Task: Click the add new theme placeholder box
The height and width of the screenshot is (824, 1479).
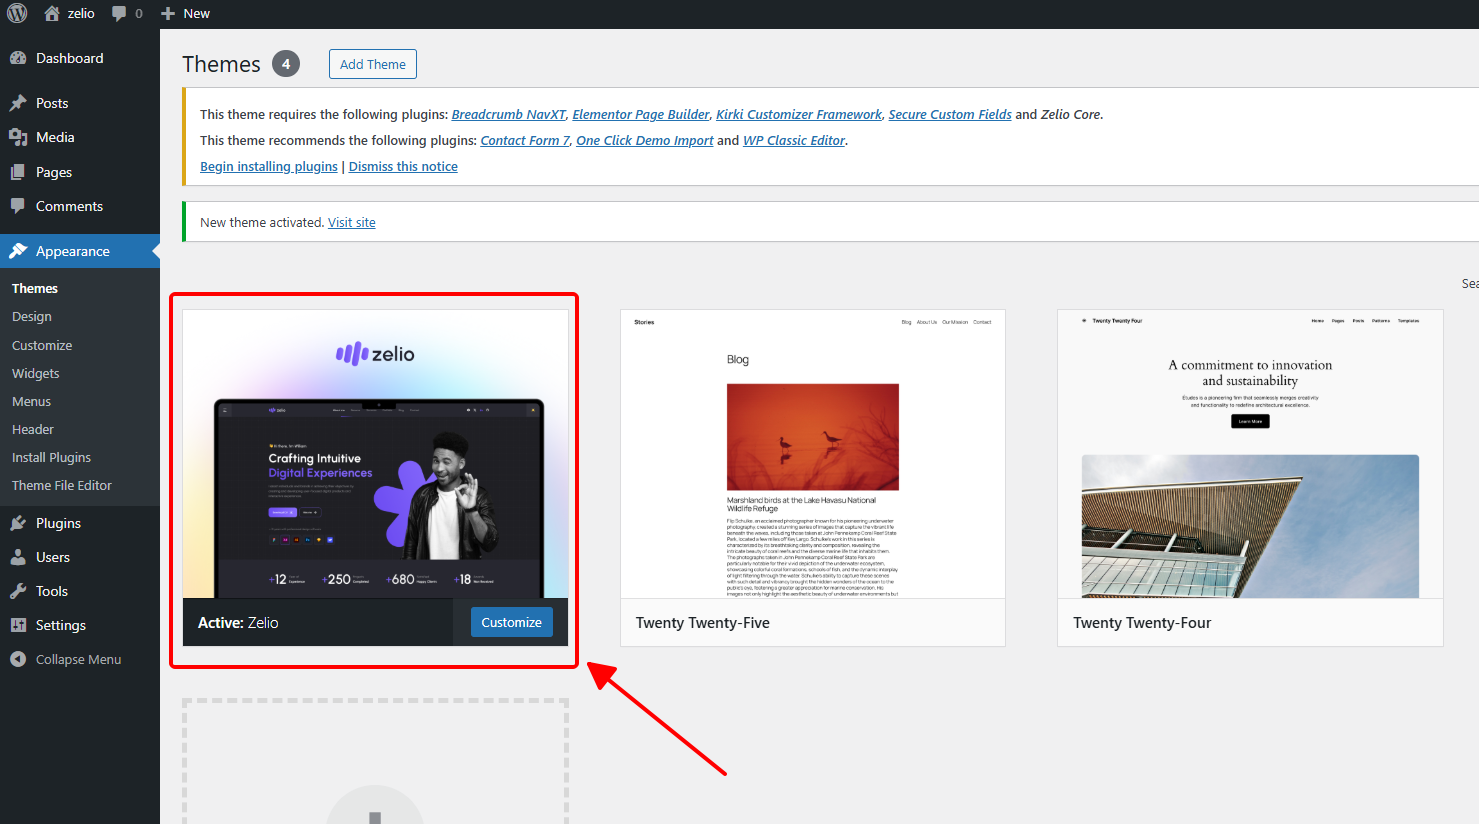Action: 375,761
